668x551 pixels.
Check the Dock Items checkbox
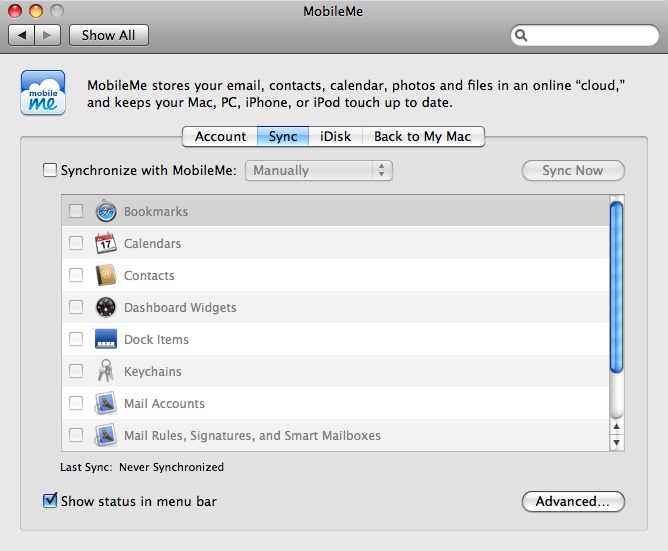tap(76, 339)
